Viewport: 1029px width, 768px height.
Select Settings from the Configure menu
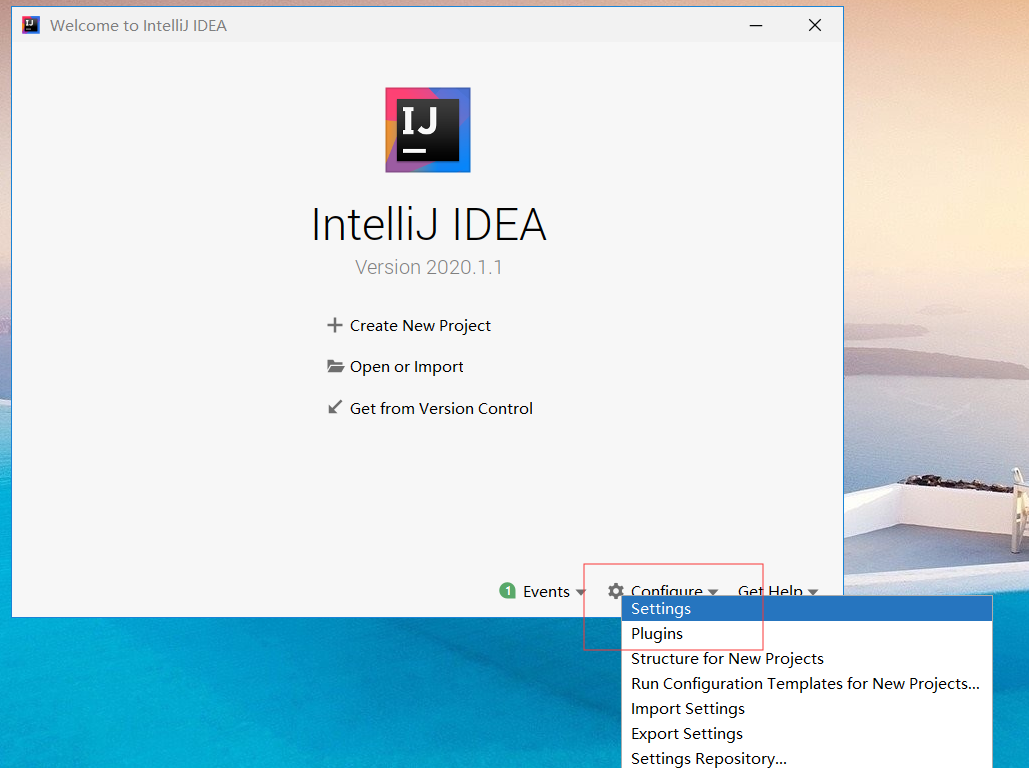click(x=661, y=609)
